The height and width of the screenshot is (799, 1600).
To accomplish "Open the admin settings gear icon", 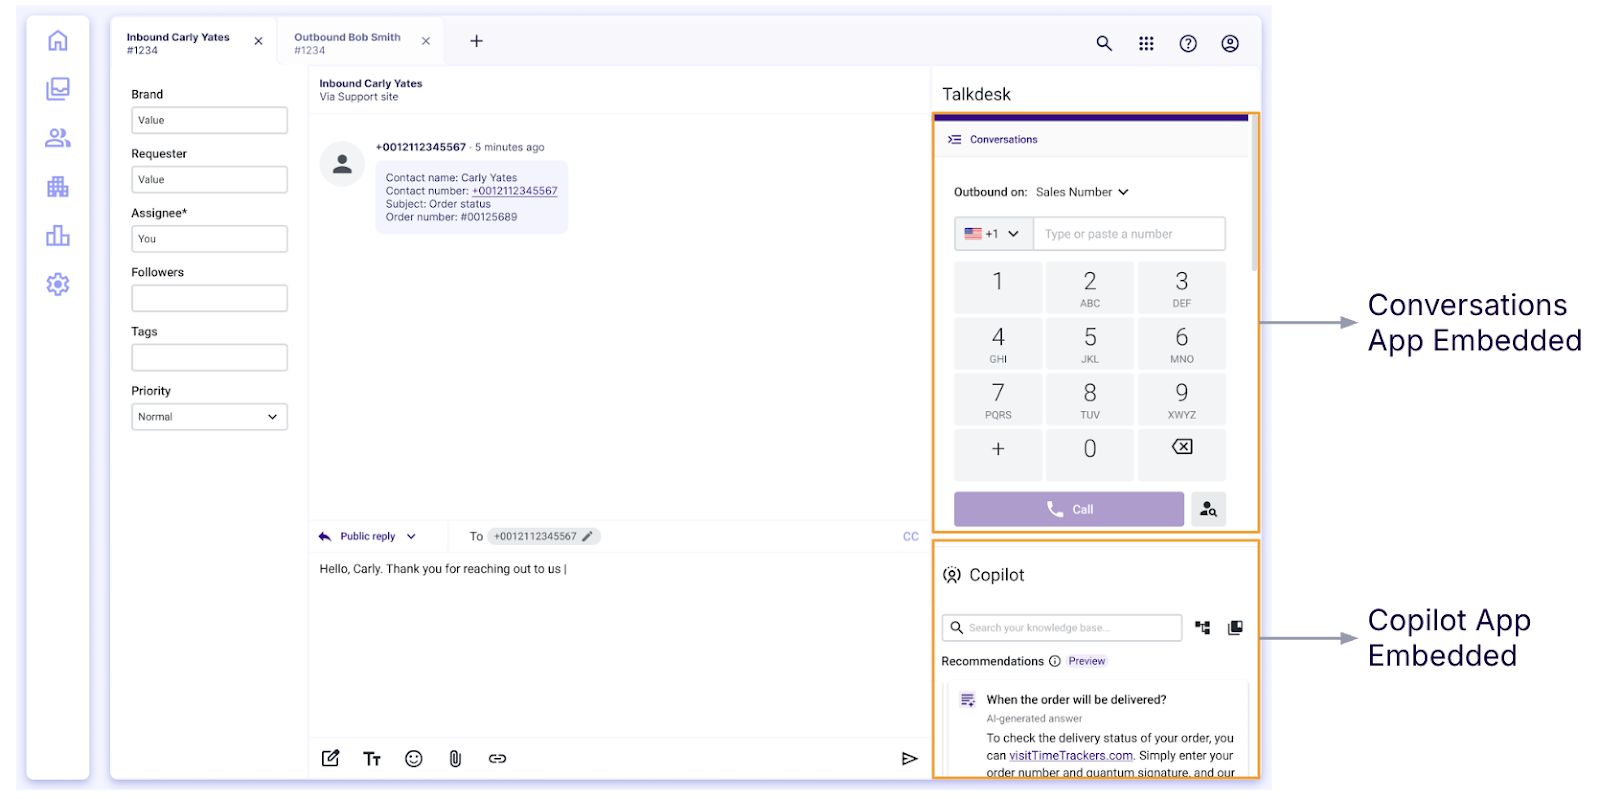I will pyautogui.click(x=58, y=284).
